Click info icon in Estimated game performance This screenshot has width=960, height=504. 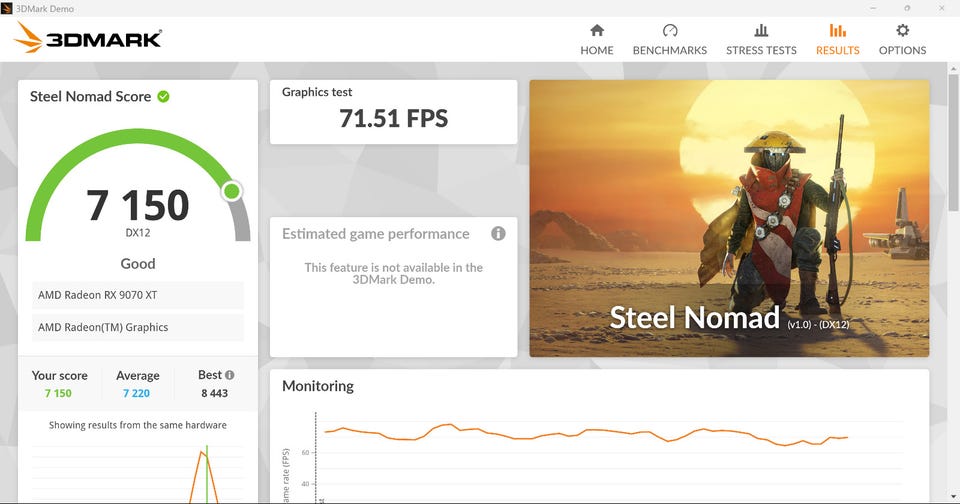(x=498, y=233)
